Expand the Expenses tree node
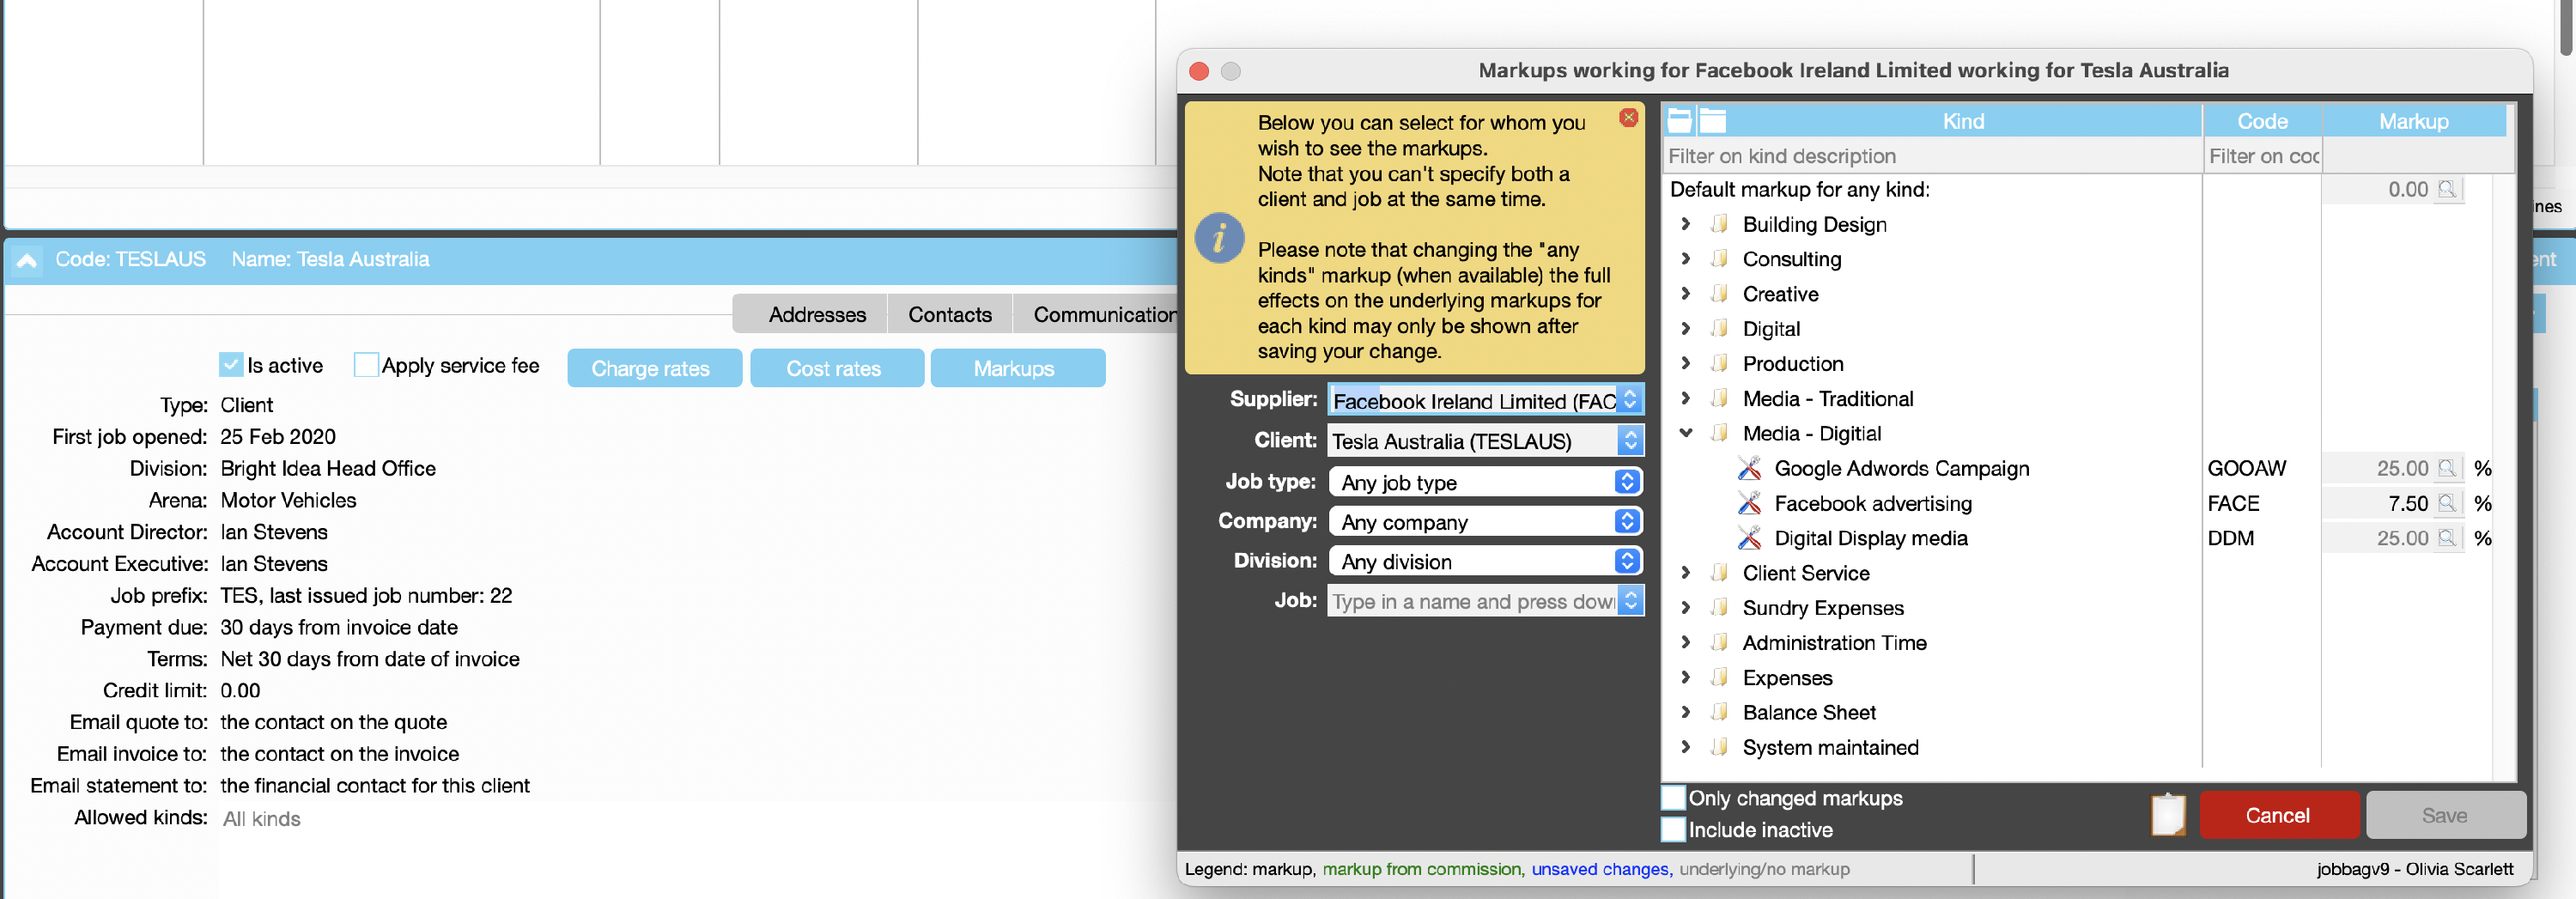 coord(1686,678)
